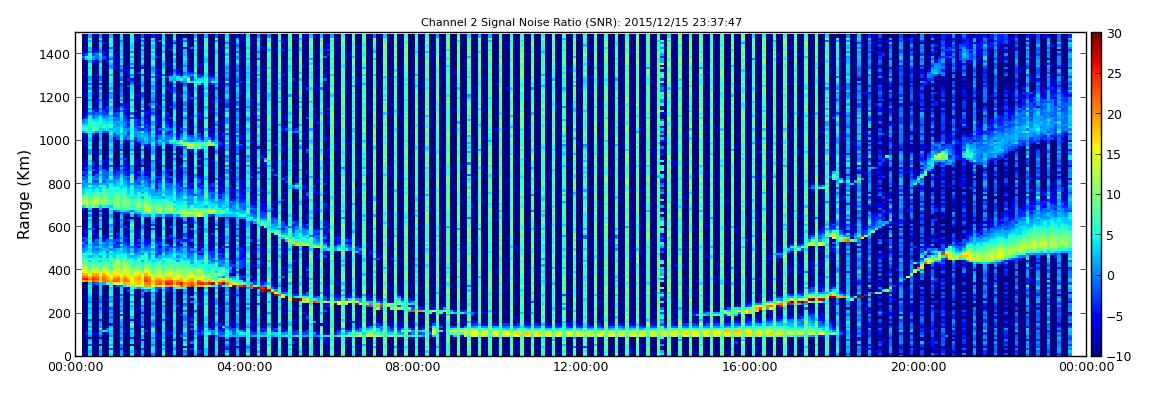Image resolution: width=1150 pixels, height=407 pixels.
Task: Click the colorbar value 15
Action: pos(1115,155)
